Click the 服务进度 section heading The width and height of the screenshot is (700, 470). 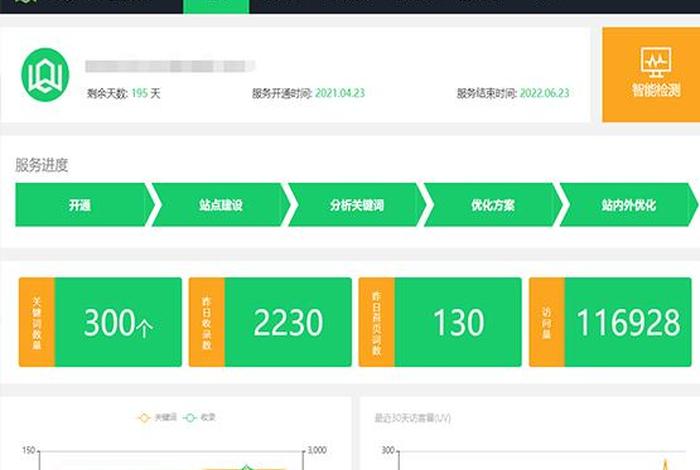coord(42,165)
